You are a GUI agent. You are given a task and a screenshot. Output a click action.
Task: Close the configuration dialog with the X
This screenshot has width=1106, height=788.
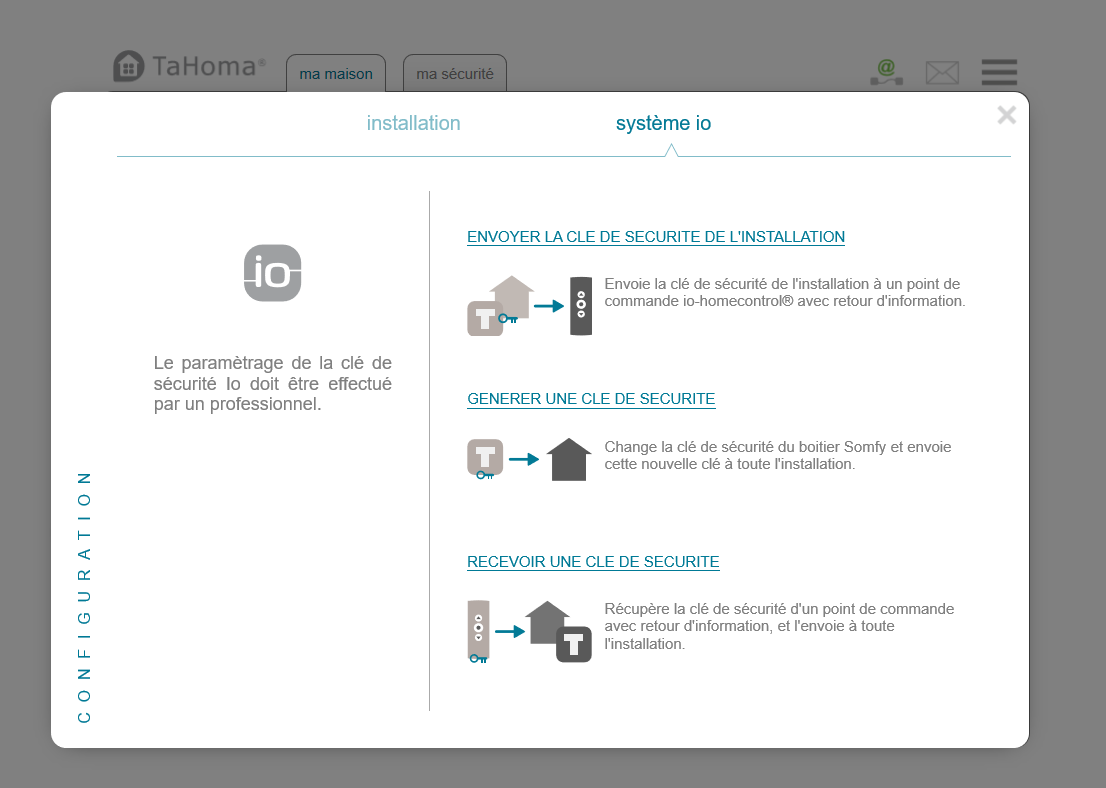click(x=1006, y=115)
